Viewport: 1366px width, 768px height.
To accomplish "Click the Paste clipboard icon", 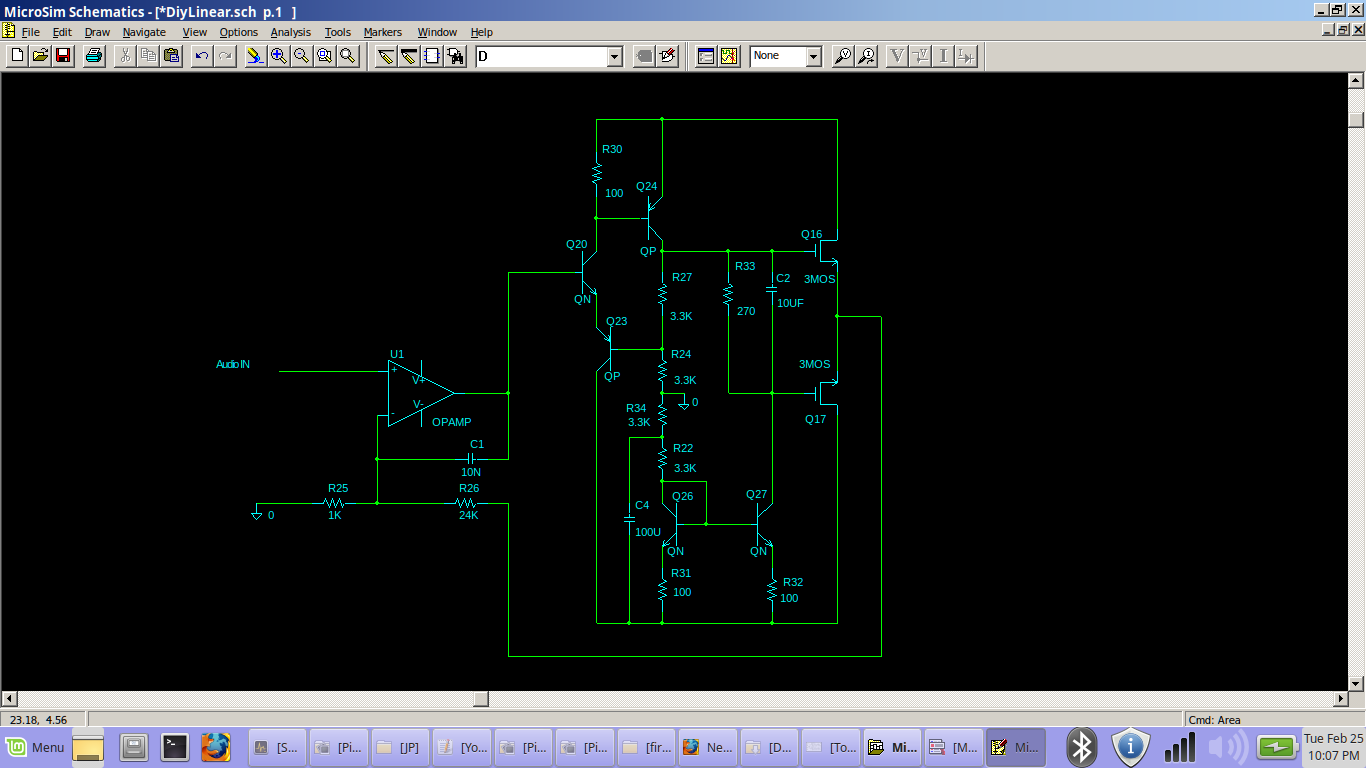I will coord(171,56).
